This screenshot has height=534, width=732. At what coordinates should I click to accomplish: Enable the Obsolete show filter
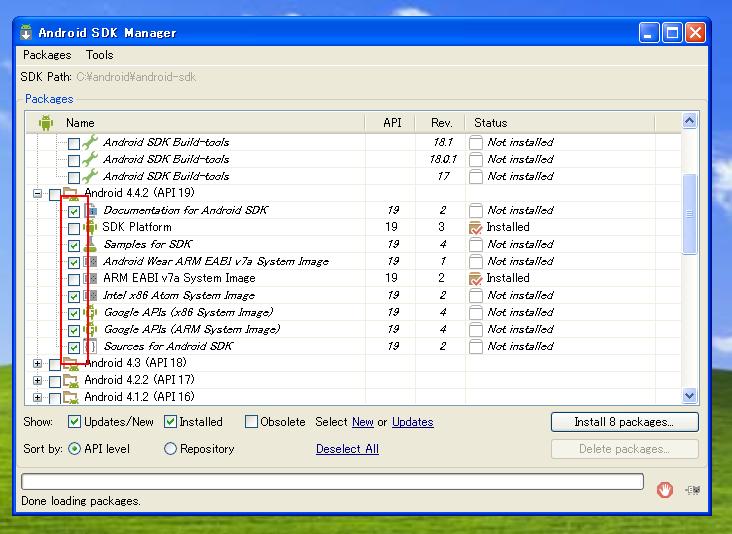(251, 422)
